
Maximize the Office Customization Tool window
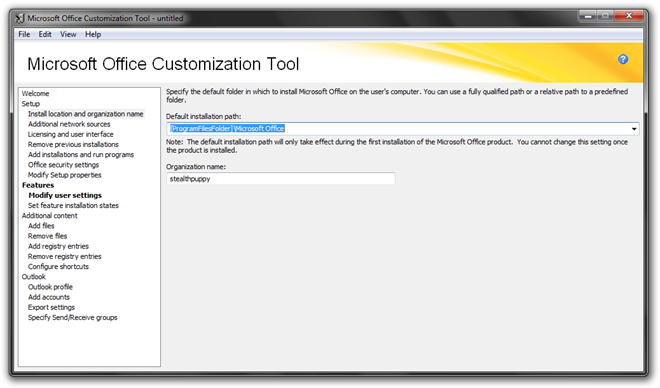[x=605, y=16]
